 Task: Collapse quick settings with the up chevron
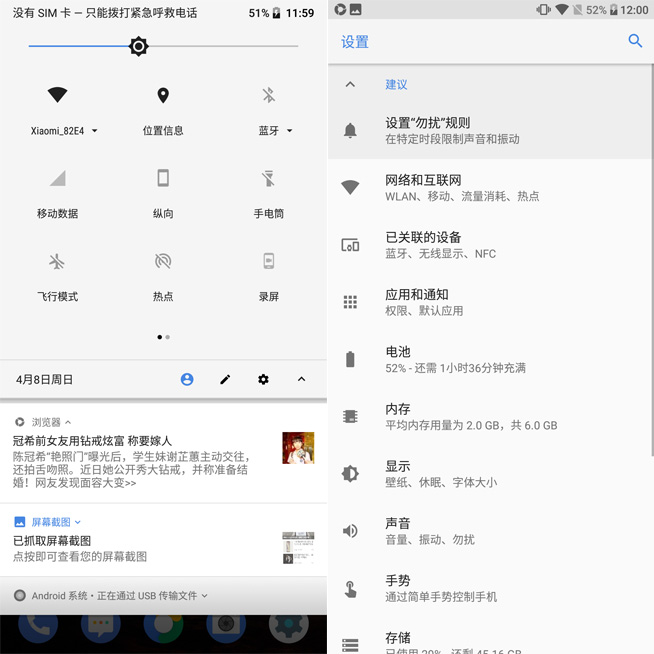coord(301,380)
